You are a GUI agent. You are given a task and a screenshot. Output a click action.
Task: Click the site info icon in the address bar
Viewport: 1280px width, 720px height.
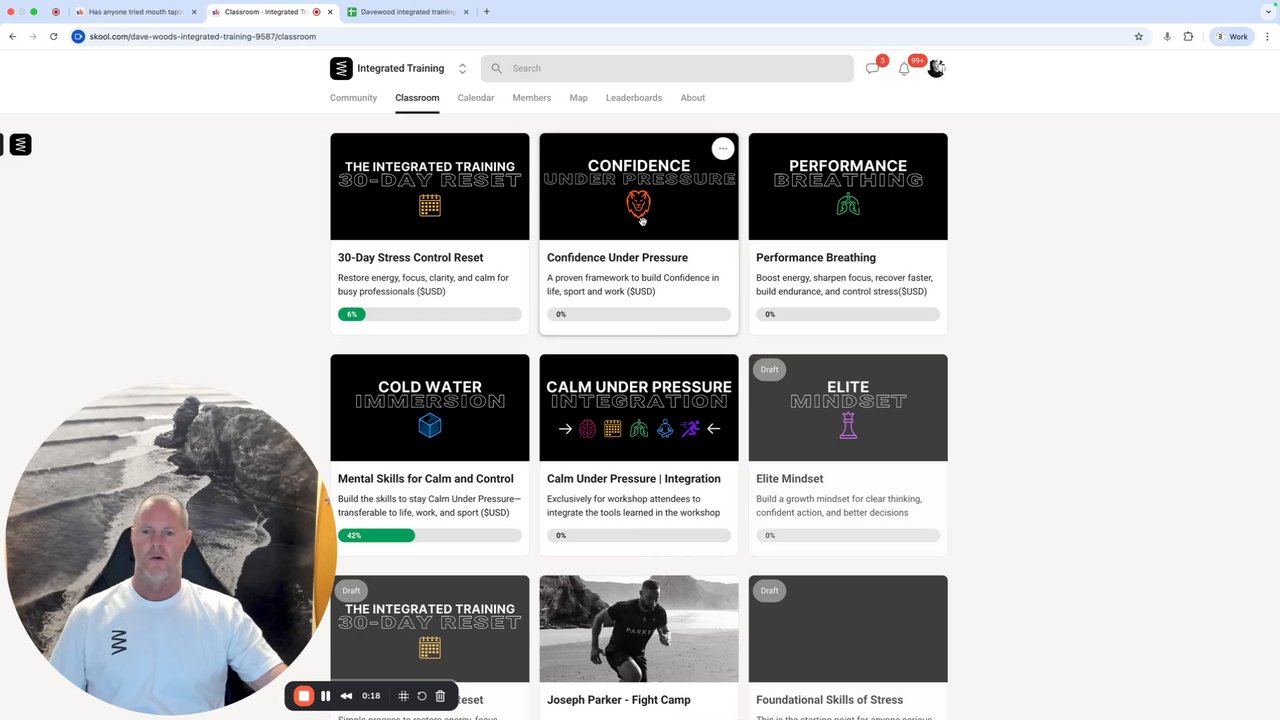coord(78,37)
